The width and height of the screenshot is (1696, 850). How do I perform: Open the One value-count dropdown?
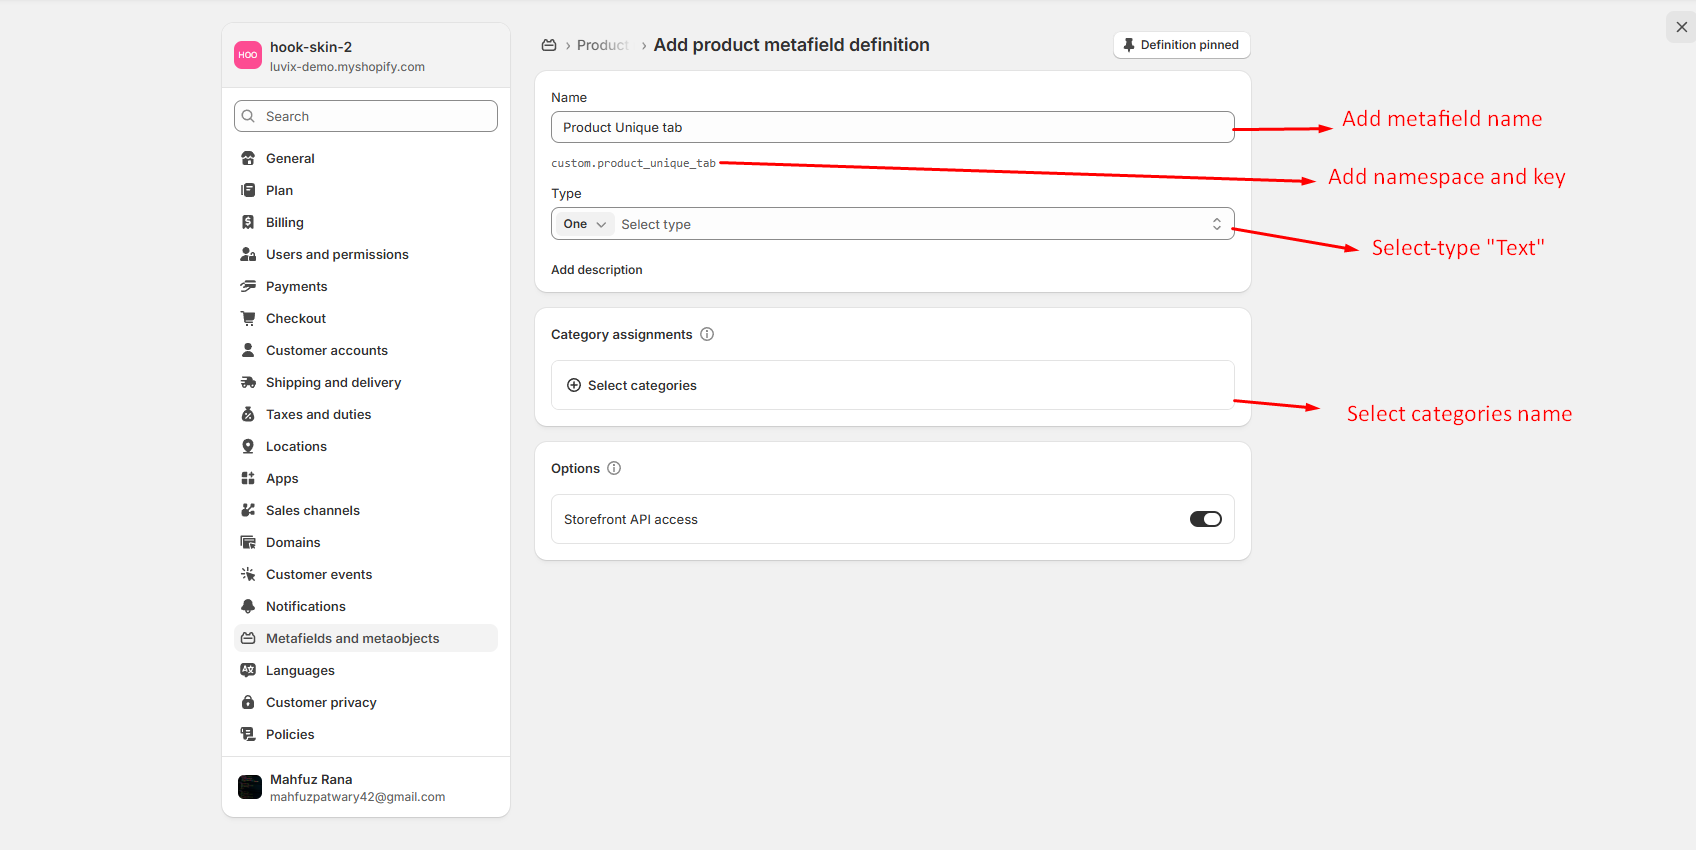(584, 224)
